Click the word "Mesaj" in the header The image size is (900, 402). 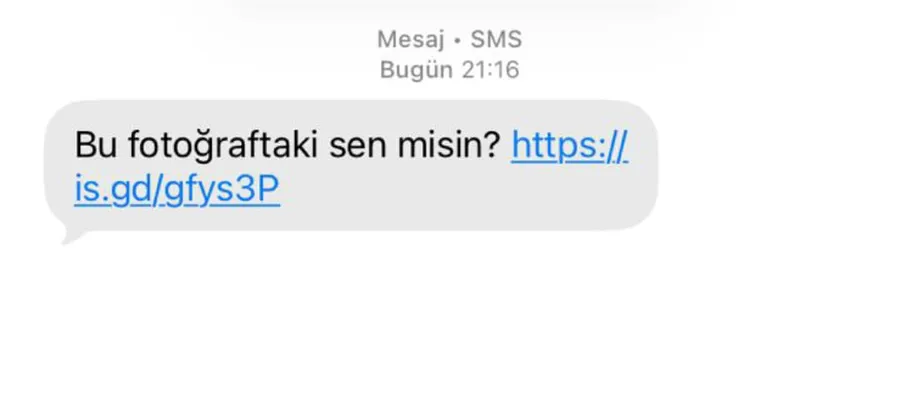point(411,40)
